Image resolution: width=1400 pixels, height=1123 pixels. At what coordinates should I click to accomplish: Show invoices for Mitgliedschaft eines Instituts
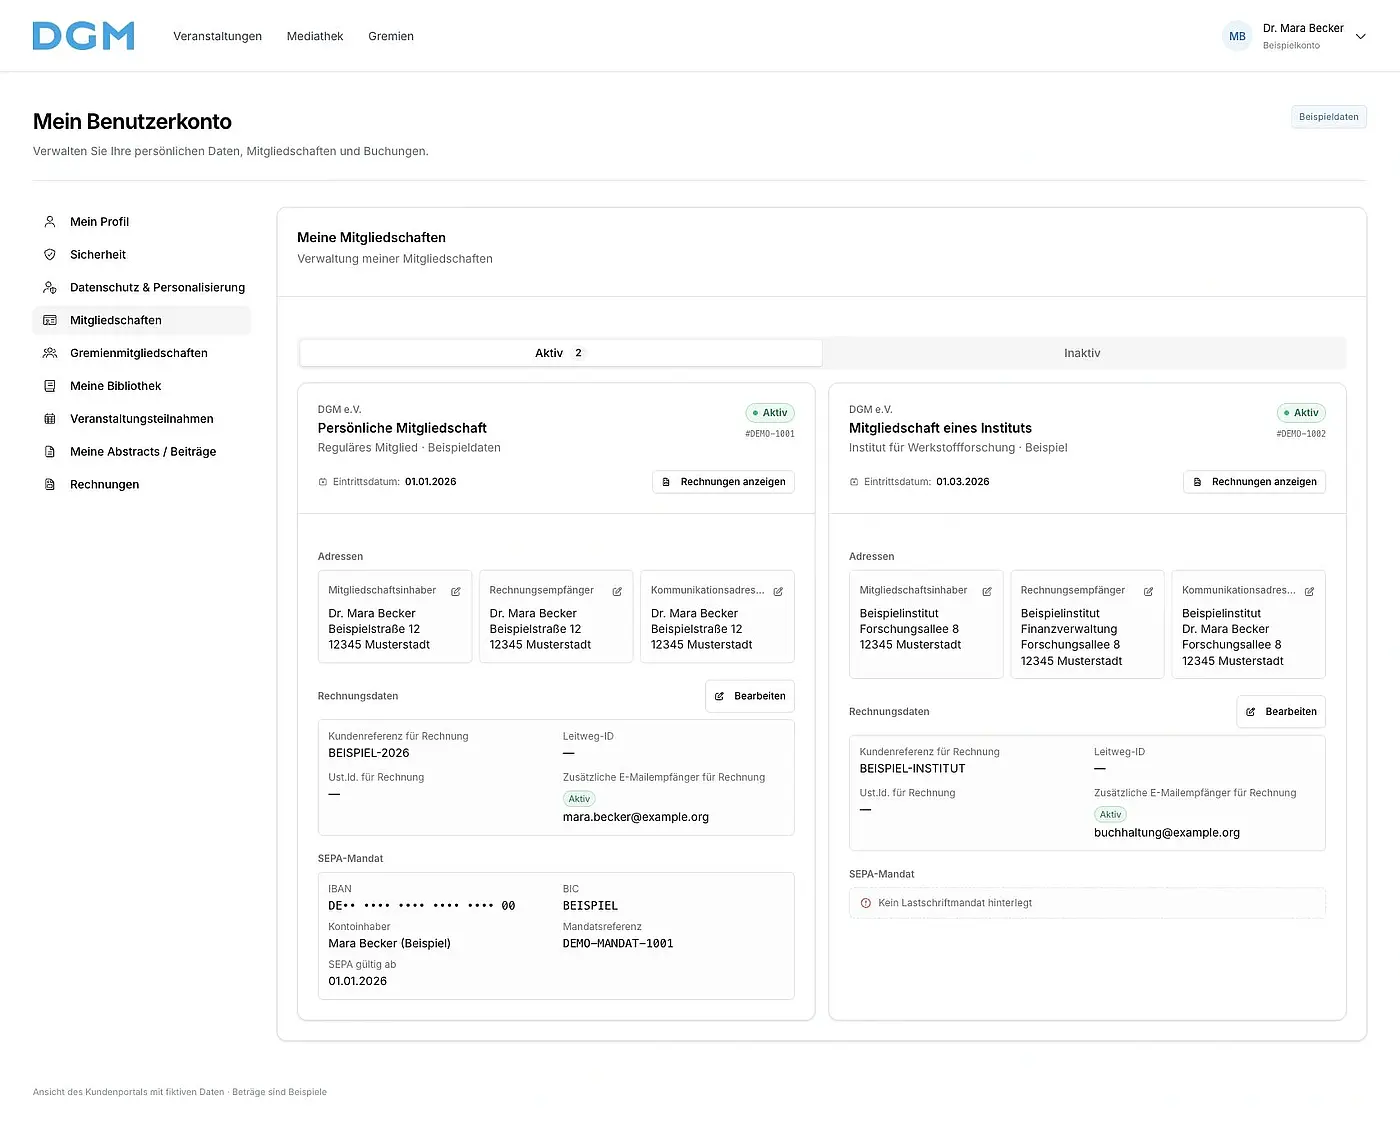(1254, 482)
